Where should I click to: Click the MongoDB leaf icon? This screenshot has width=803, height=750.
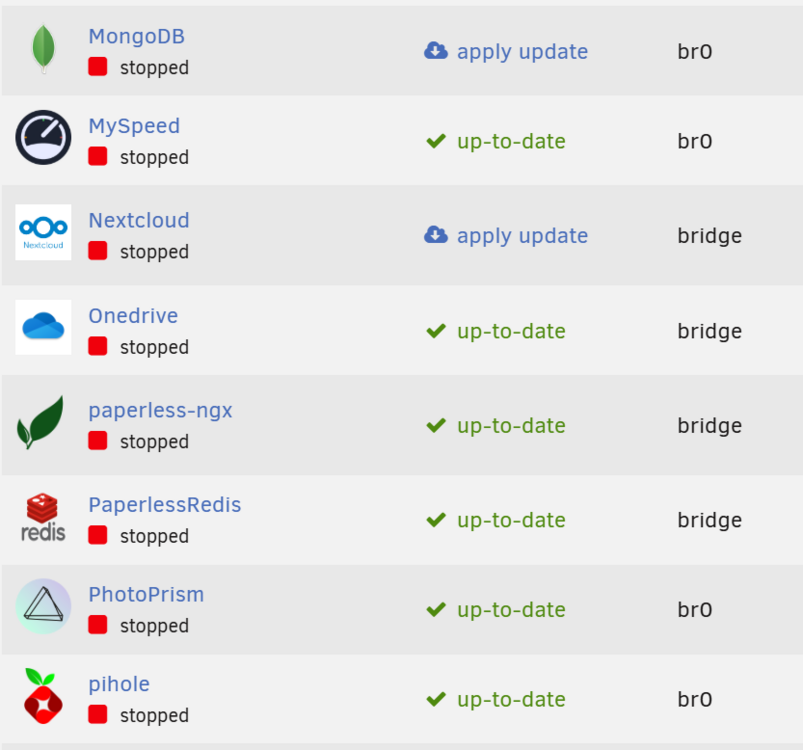[x=44, y=49]
